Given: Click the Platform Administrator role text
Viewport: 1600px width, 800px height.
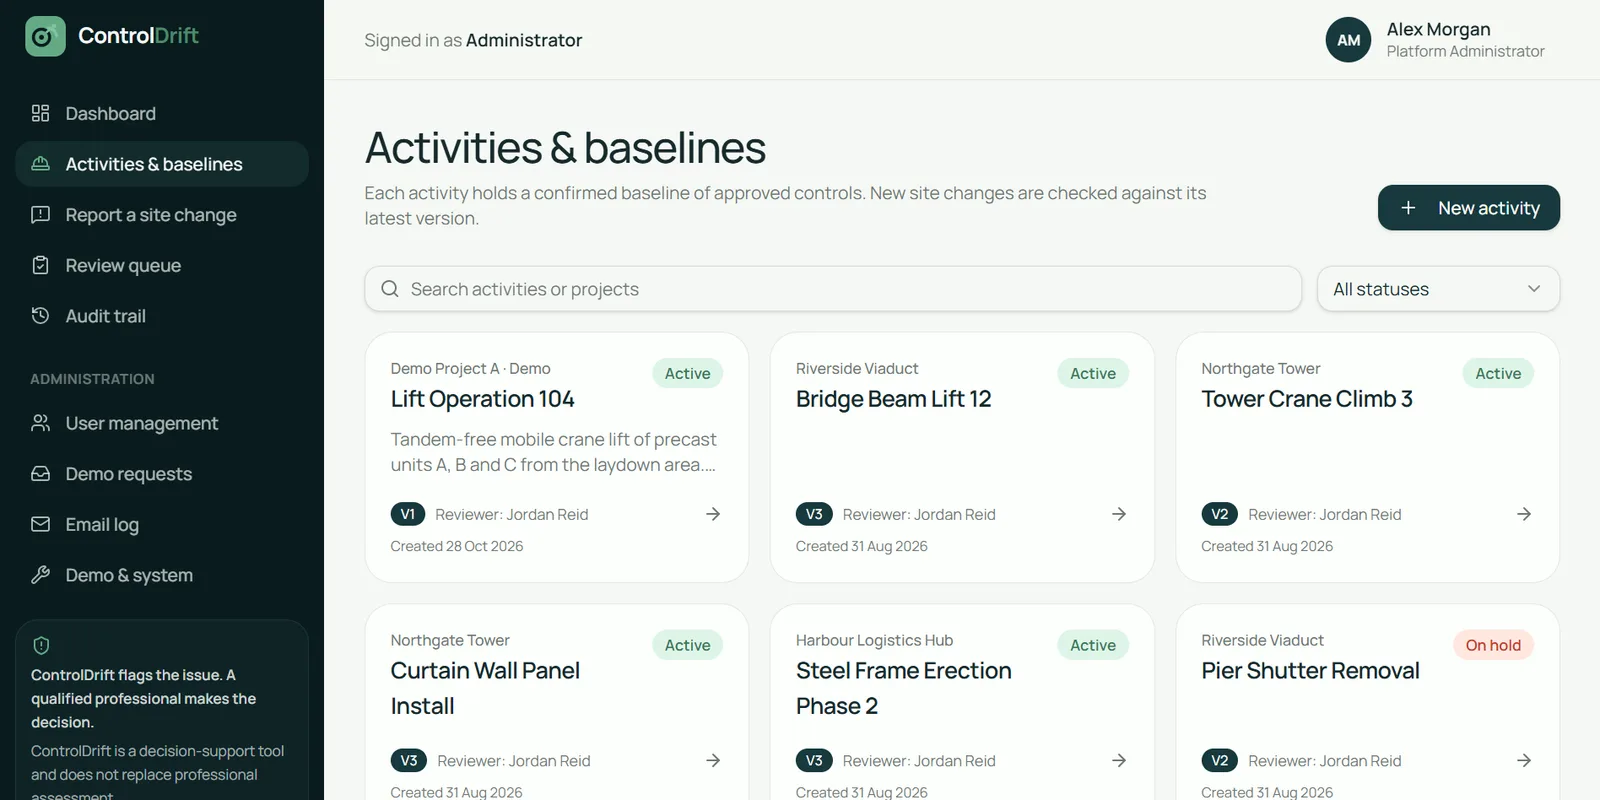Looking at the screenshot, I should [x=1465, y=51].
